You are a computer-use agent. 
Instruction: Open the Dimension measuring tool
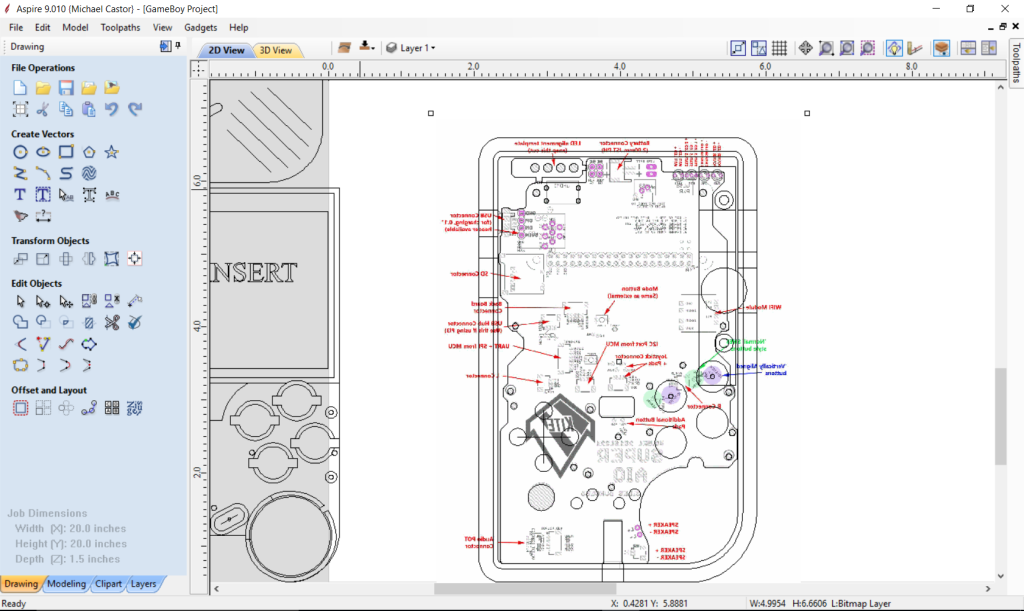click(43, 215)
